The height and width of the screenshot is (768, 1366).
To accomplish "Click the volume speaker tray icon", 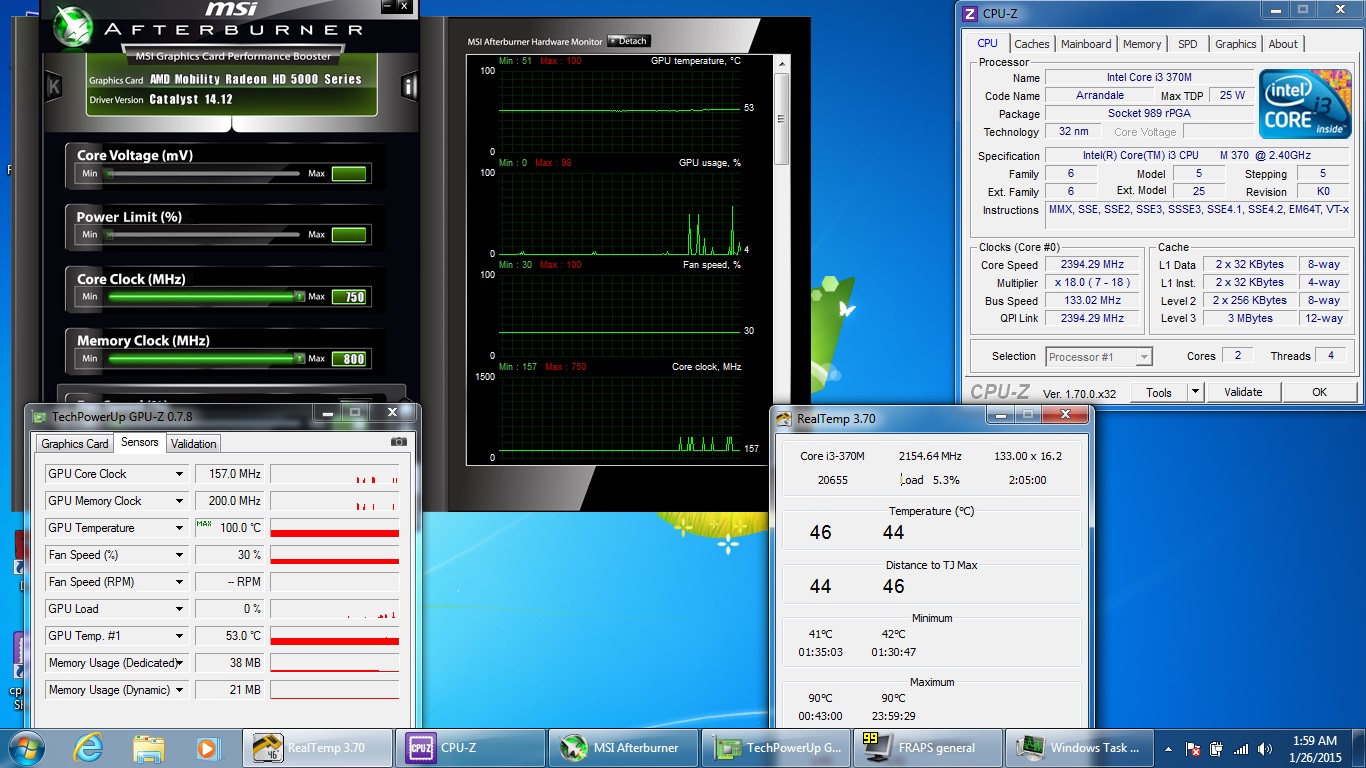I will (1266, 749).
